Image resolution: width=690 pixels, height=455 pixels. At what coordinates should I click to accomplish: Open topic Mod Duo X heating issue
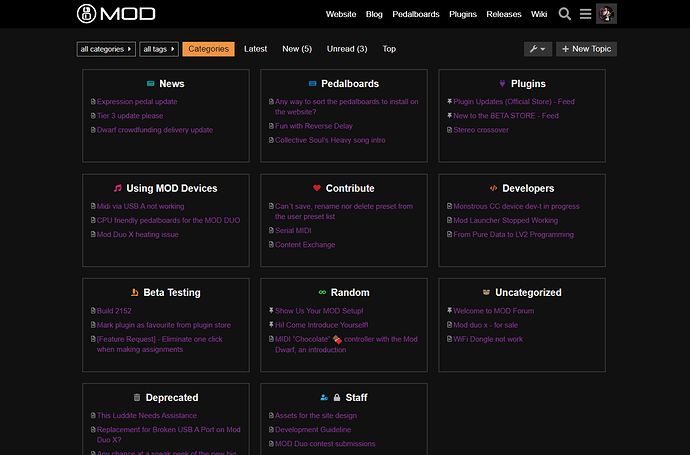click(x=138, y=235)
